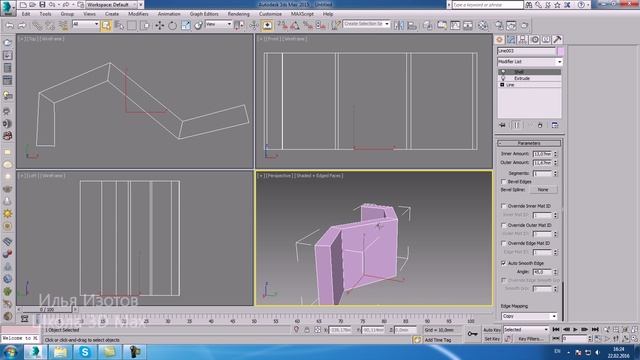The height and width of the screenshot is (360, 640).
Task: Click the Play Animation button
Action: coord(575,329)
